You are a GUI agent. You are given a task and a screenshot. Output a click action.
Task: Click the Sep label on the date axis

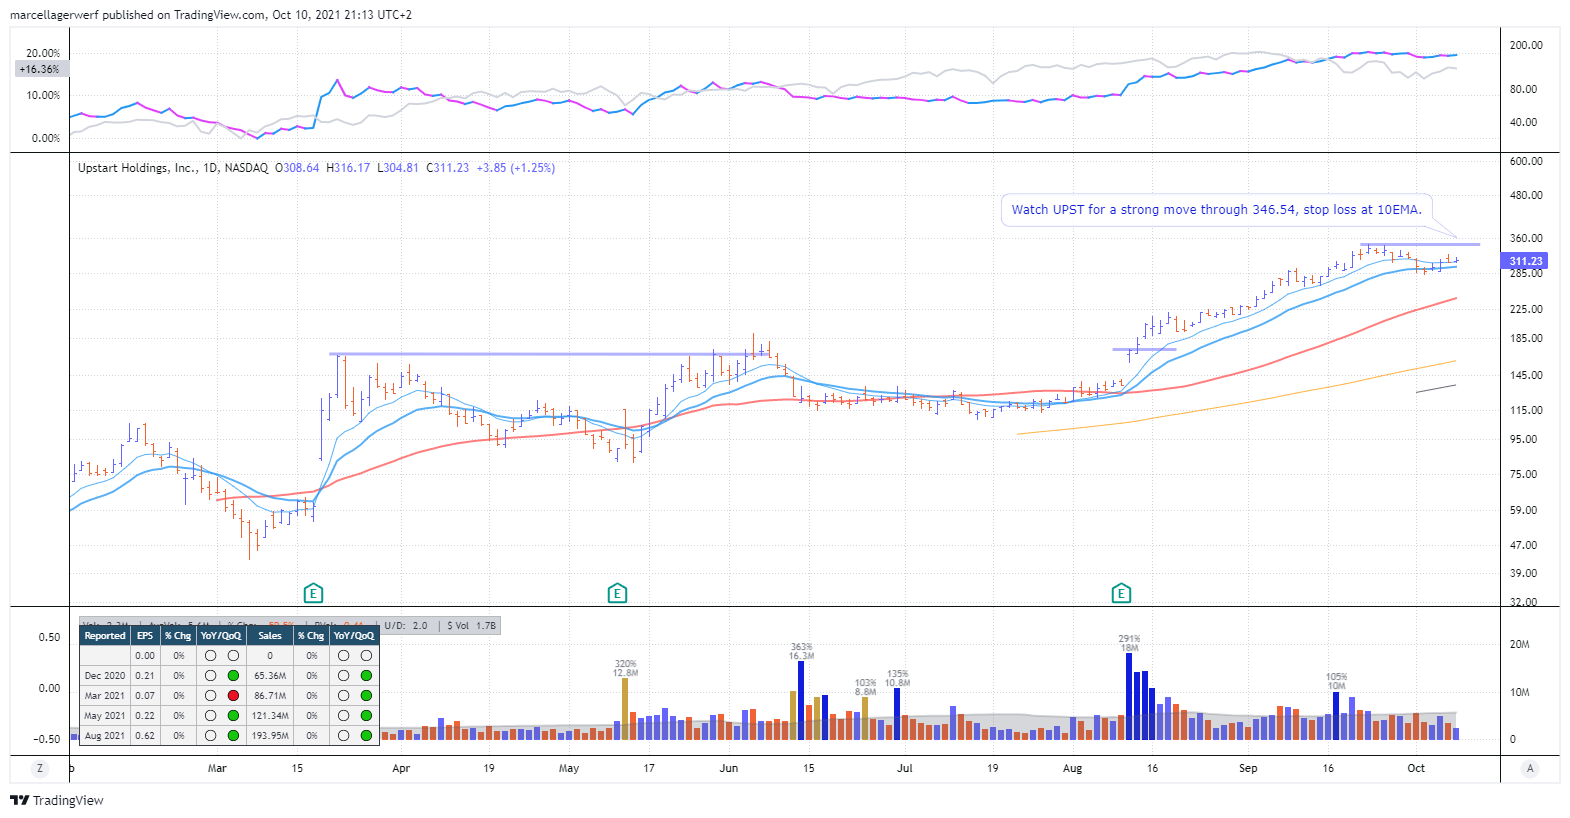click(1248, 768)
